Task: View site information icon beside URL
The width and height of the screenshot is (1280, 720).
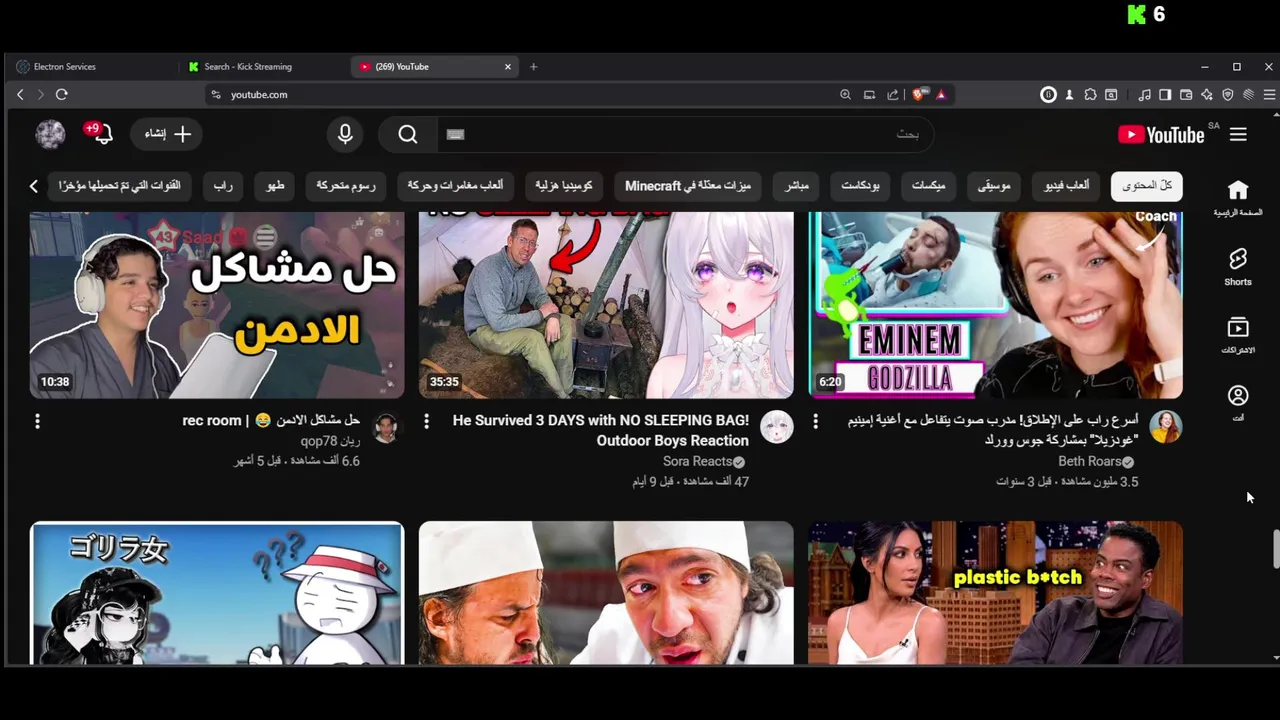Action: tap(215, 95)
